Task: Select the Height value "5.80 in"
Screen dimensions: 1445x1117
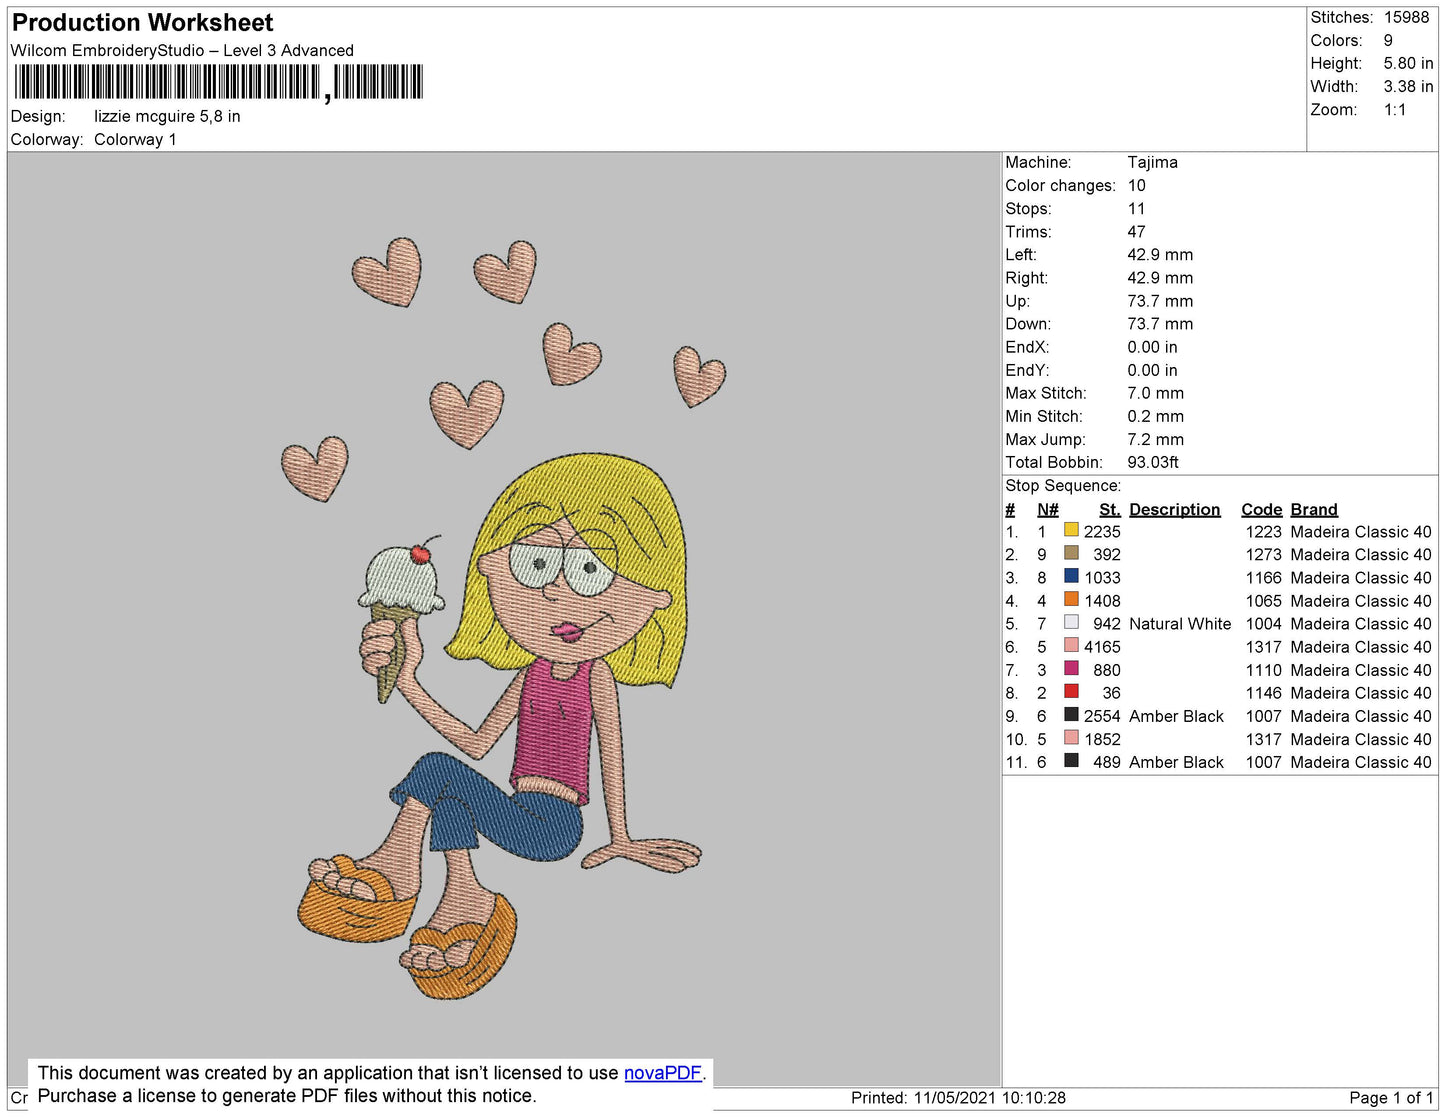Action: pyautogui.click(x=1408, y=63)
